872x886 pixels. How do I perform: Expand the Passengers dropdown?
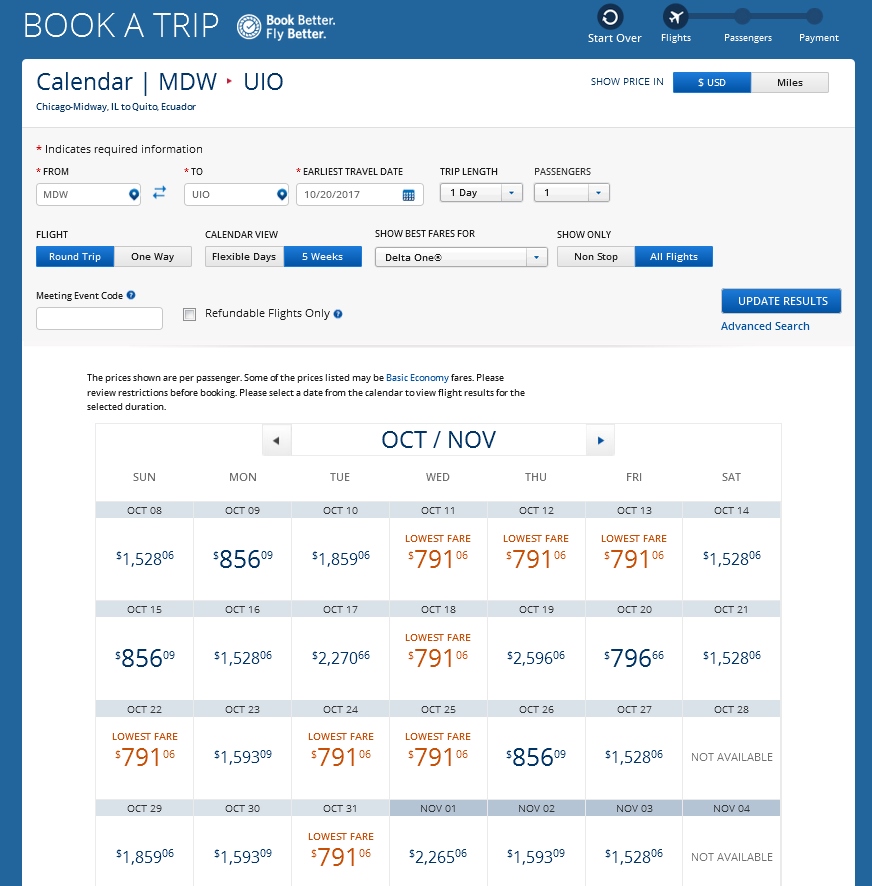pyautogui.click(x=597, y=193)
